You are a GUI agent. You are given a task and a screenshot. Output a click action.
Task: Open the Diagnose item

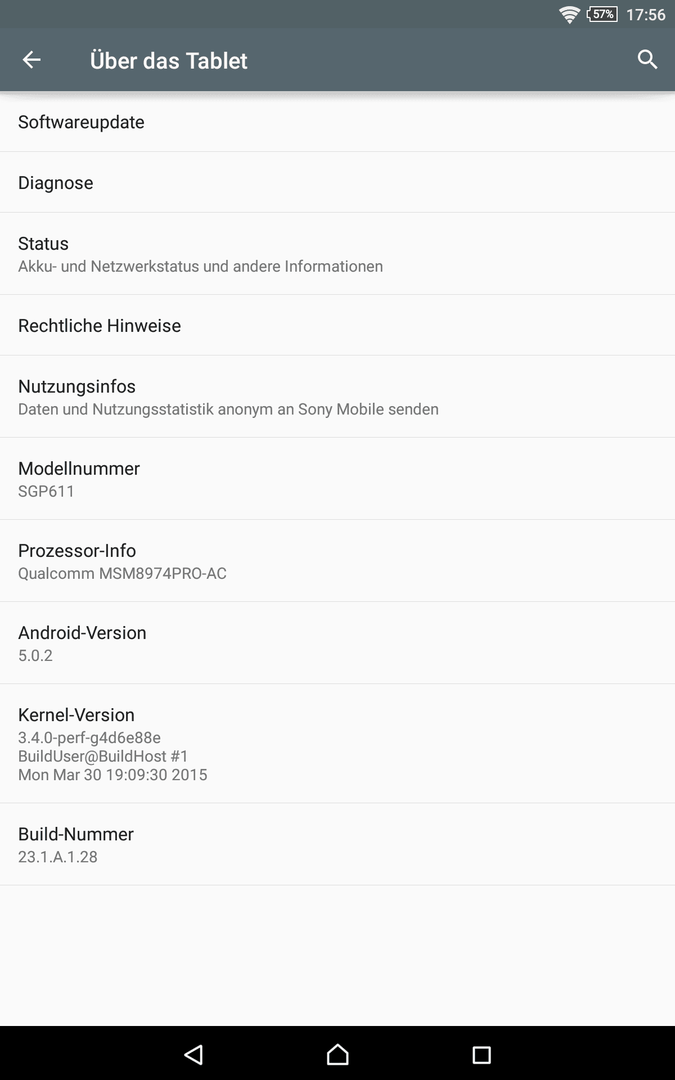[x=338, y=183]
